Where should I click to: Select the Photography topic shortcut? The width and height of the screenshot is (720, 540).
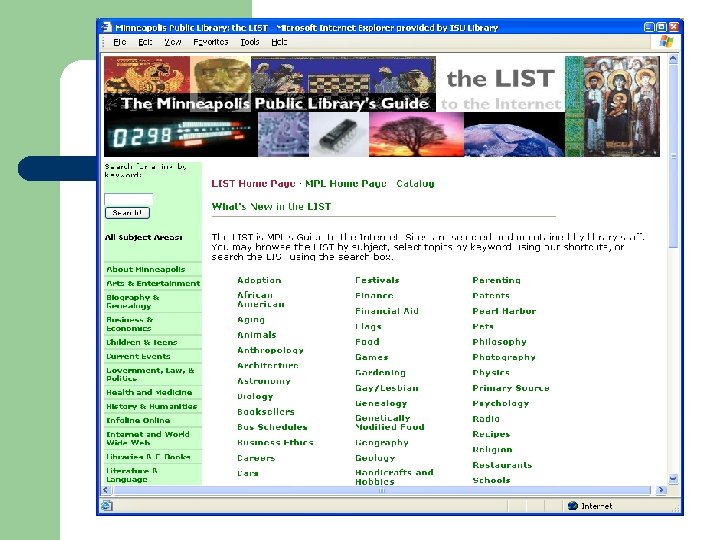tap(504, 357)
